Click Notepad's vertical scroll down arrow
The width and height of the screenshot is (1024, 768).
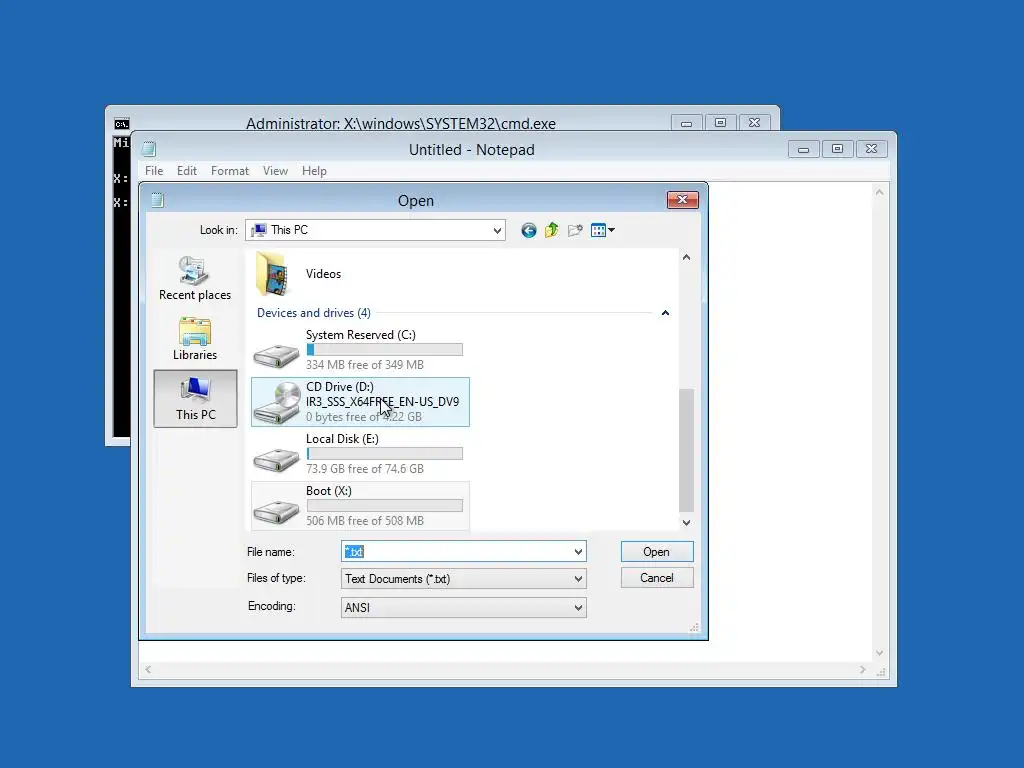coord(880,653)
